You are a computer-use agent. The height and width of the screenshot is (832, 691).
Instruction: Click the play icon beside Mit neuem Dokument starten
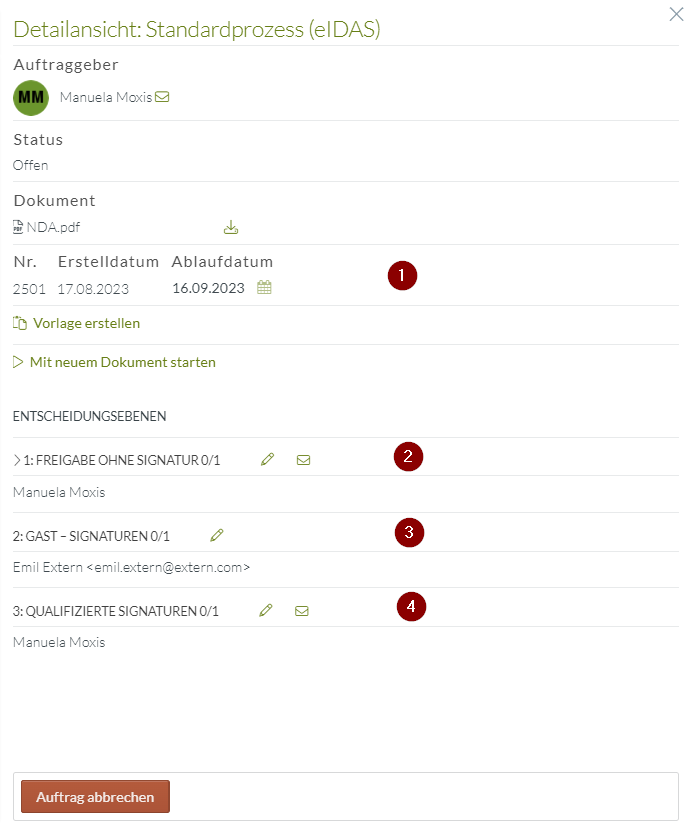[18, 362]
